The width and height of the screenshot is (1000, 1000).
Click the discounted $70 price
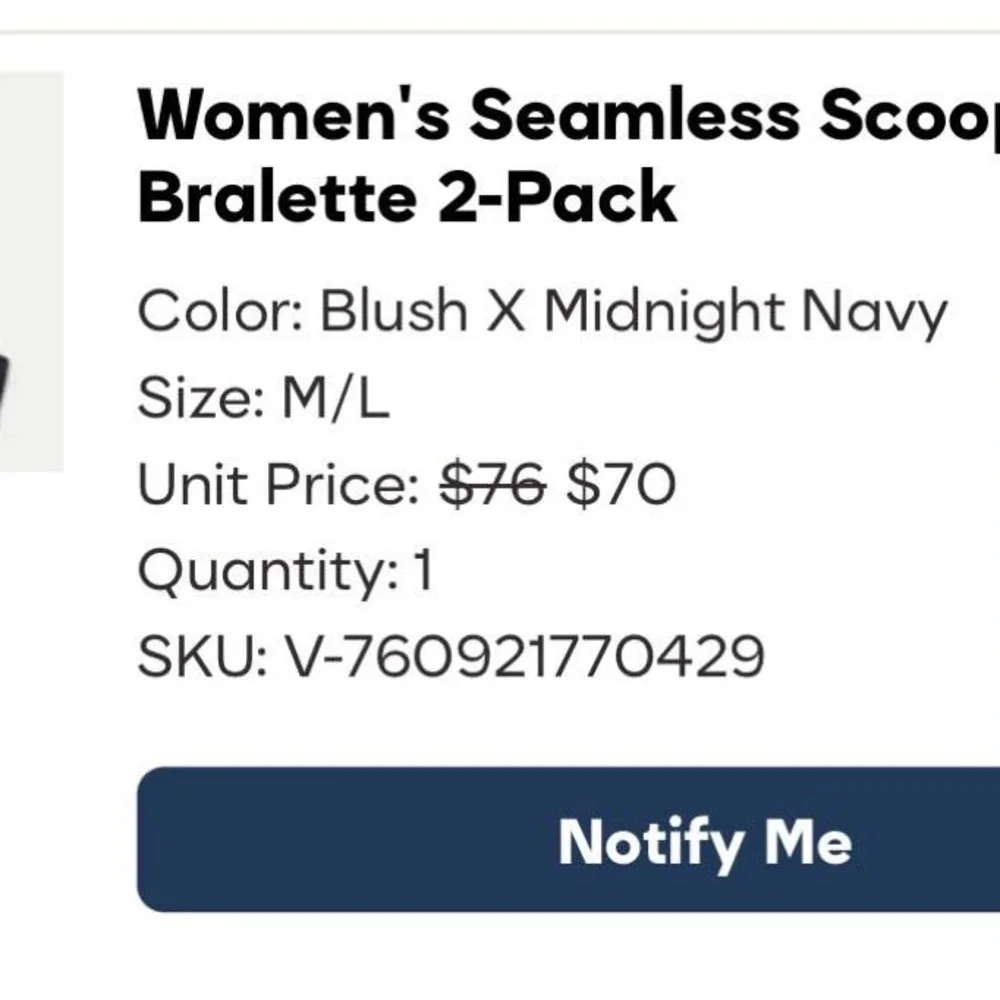tap(621, 486)
